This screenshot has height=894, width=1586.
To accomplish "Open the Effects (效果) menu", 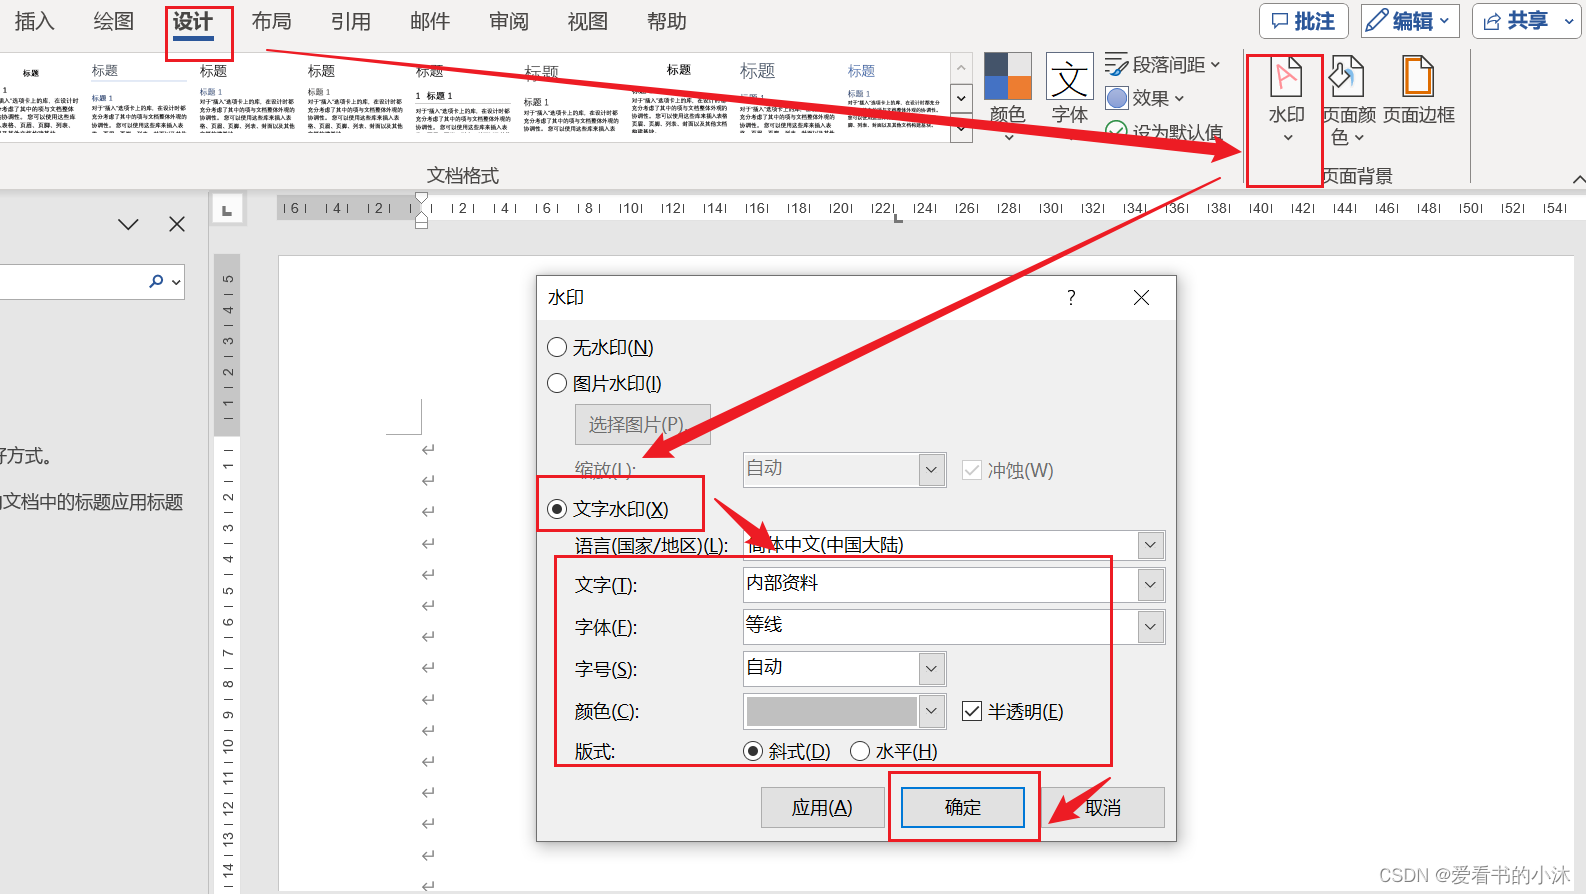I will (1145, 98).
